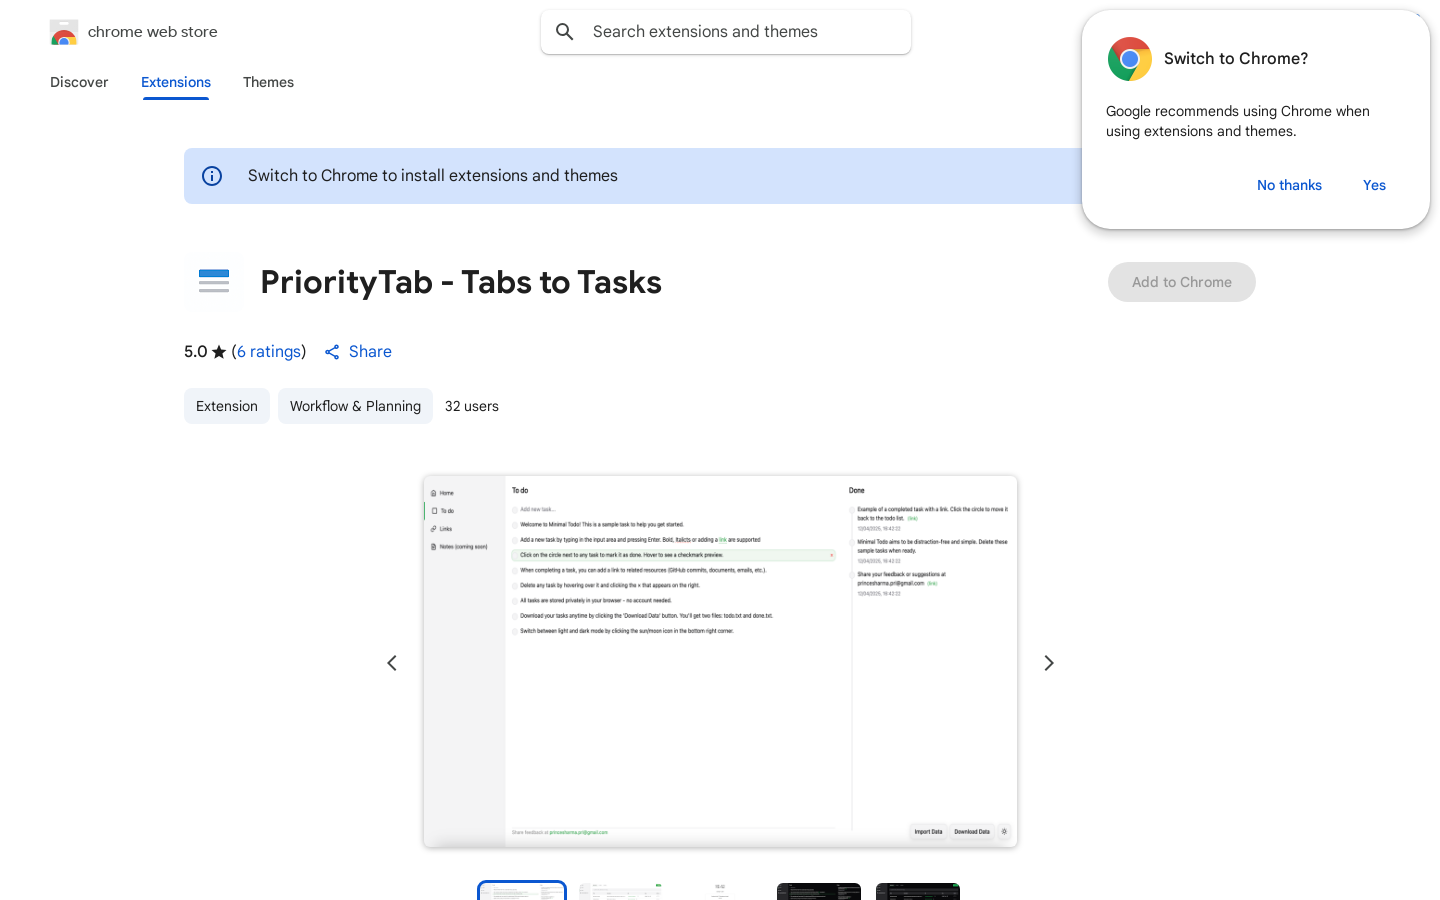Click the info icon in the blue banner

point(212,176)
